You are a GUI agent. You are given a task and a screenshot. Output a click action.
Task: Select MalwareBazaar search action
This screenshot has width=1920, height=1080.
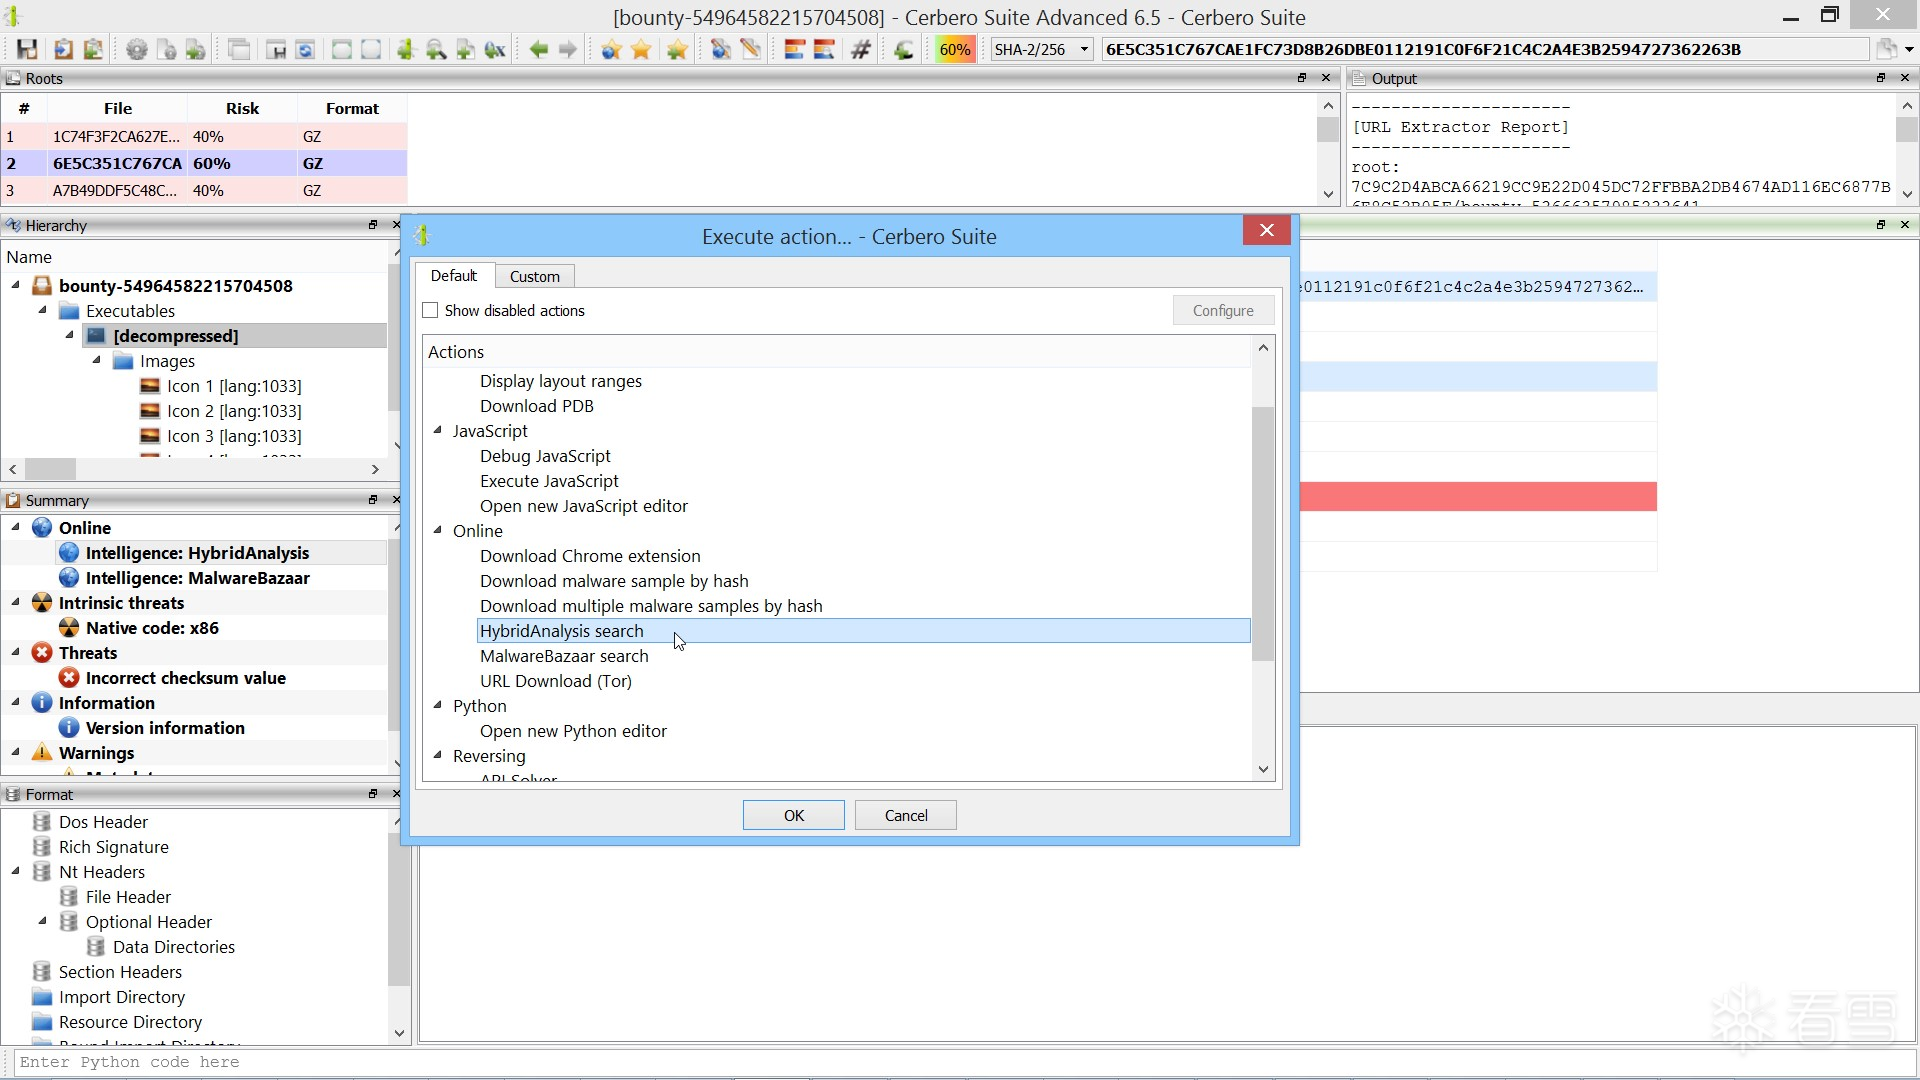(x=564, y=656)
